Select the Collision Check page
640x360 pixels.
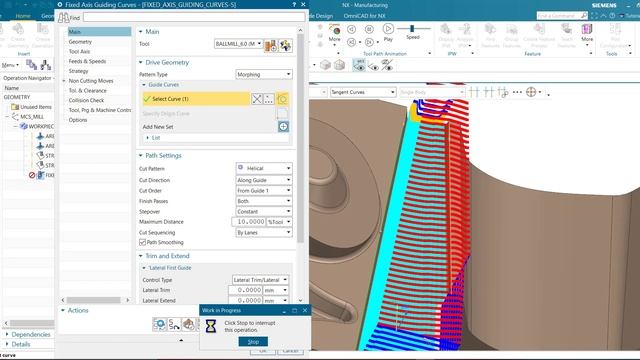click(86, 100)
